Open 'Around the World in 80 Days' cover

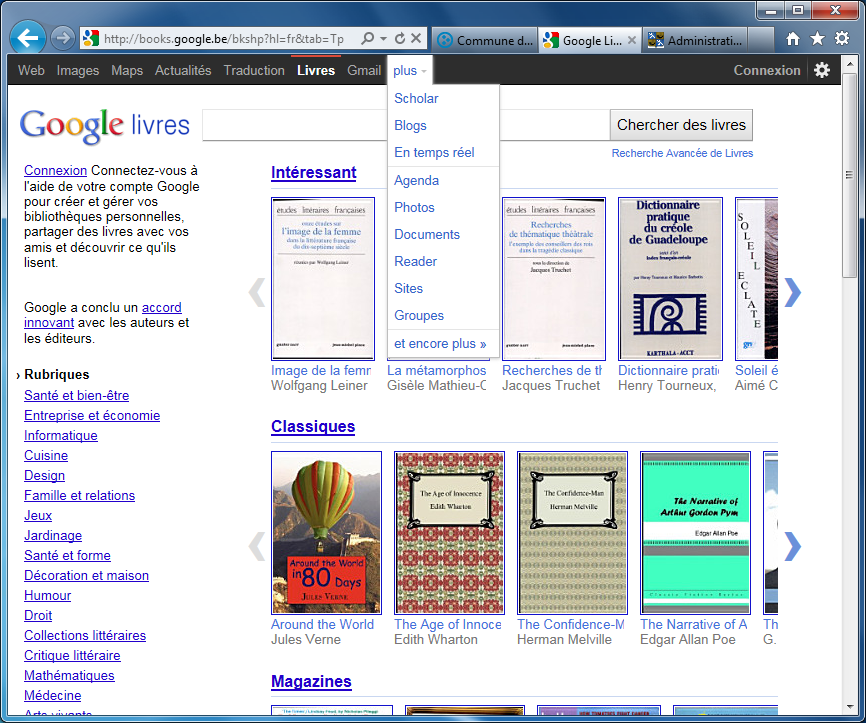[326, 532]
